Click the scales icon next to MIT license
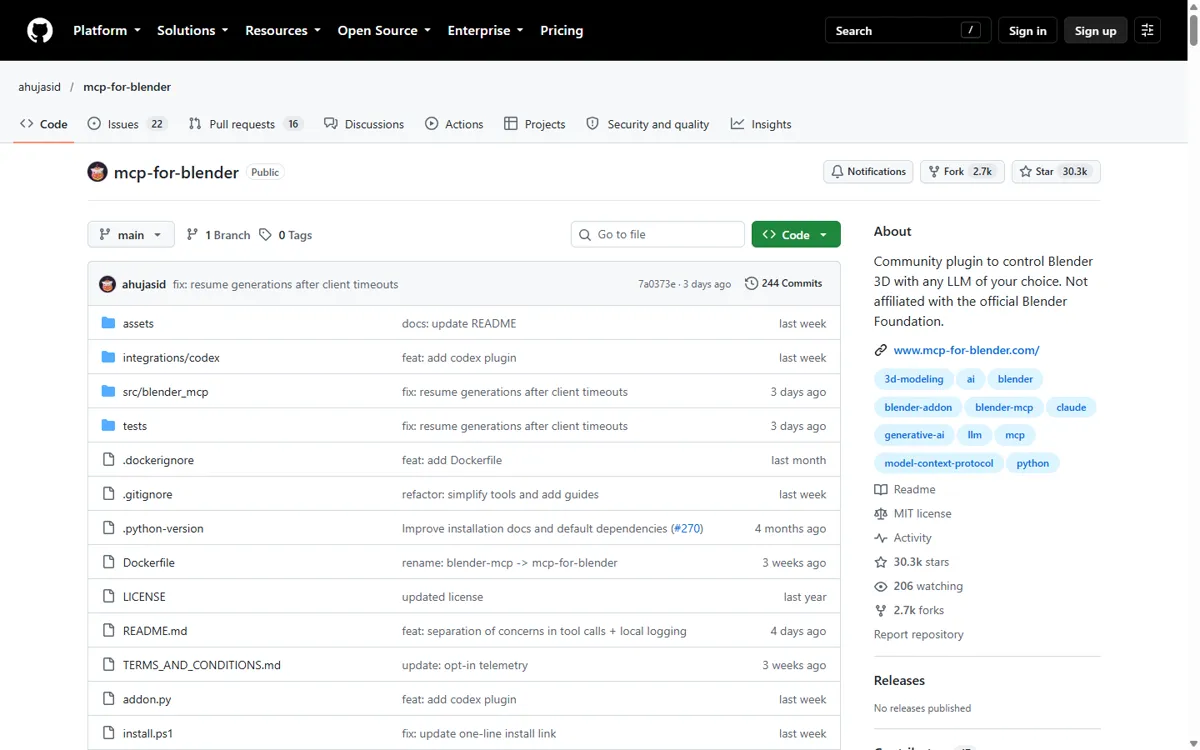Screen dimensions: 1200x750 pos(880,514)
